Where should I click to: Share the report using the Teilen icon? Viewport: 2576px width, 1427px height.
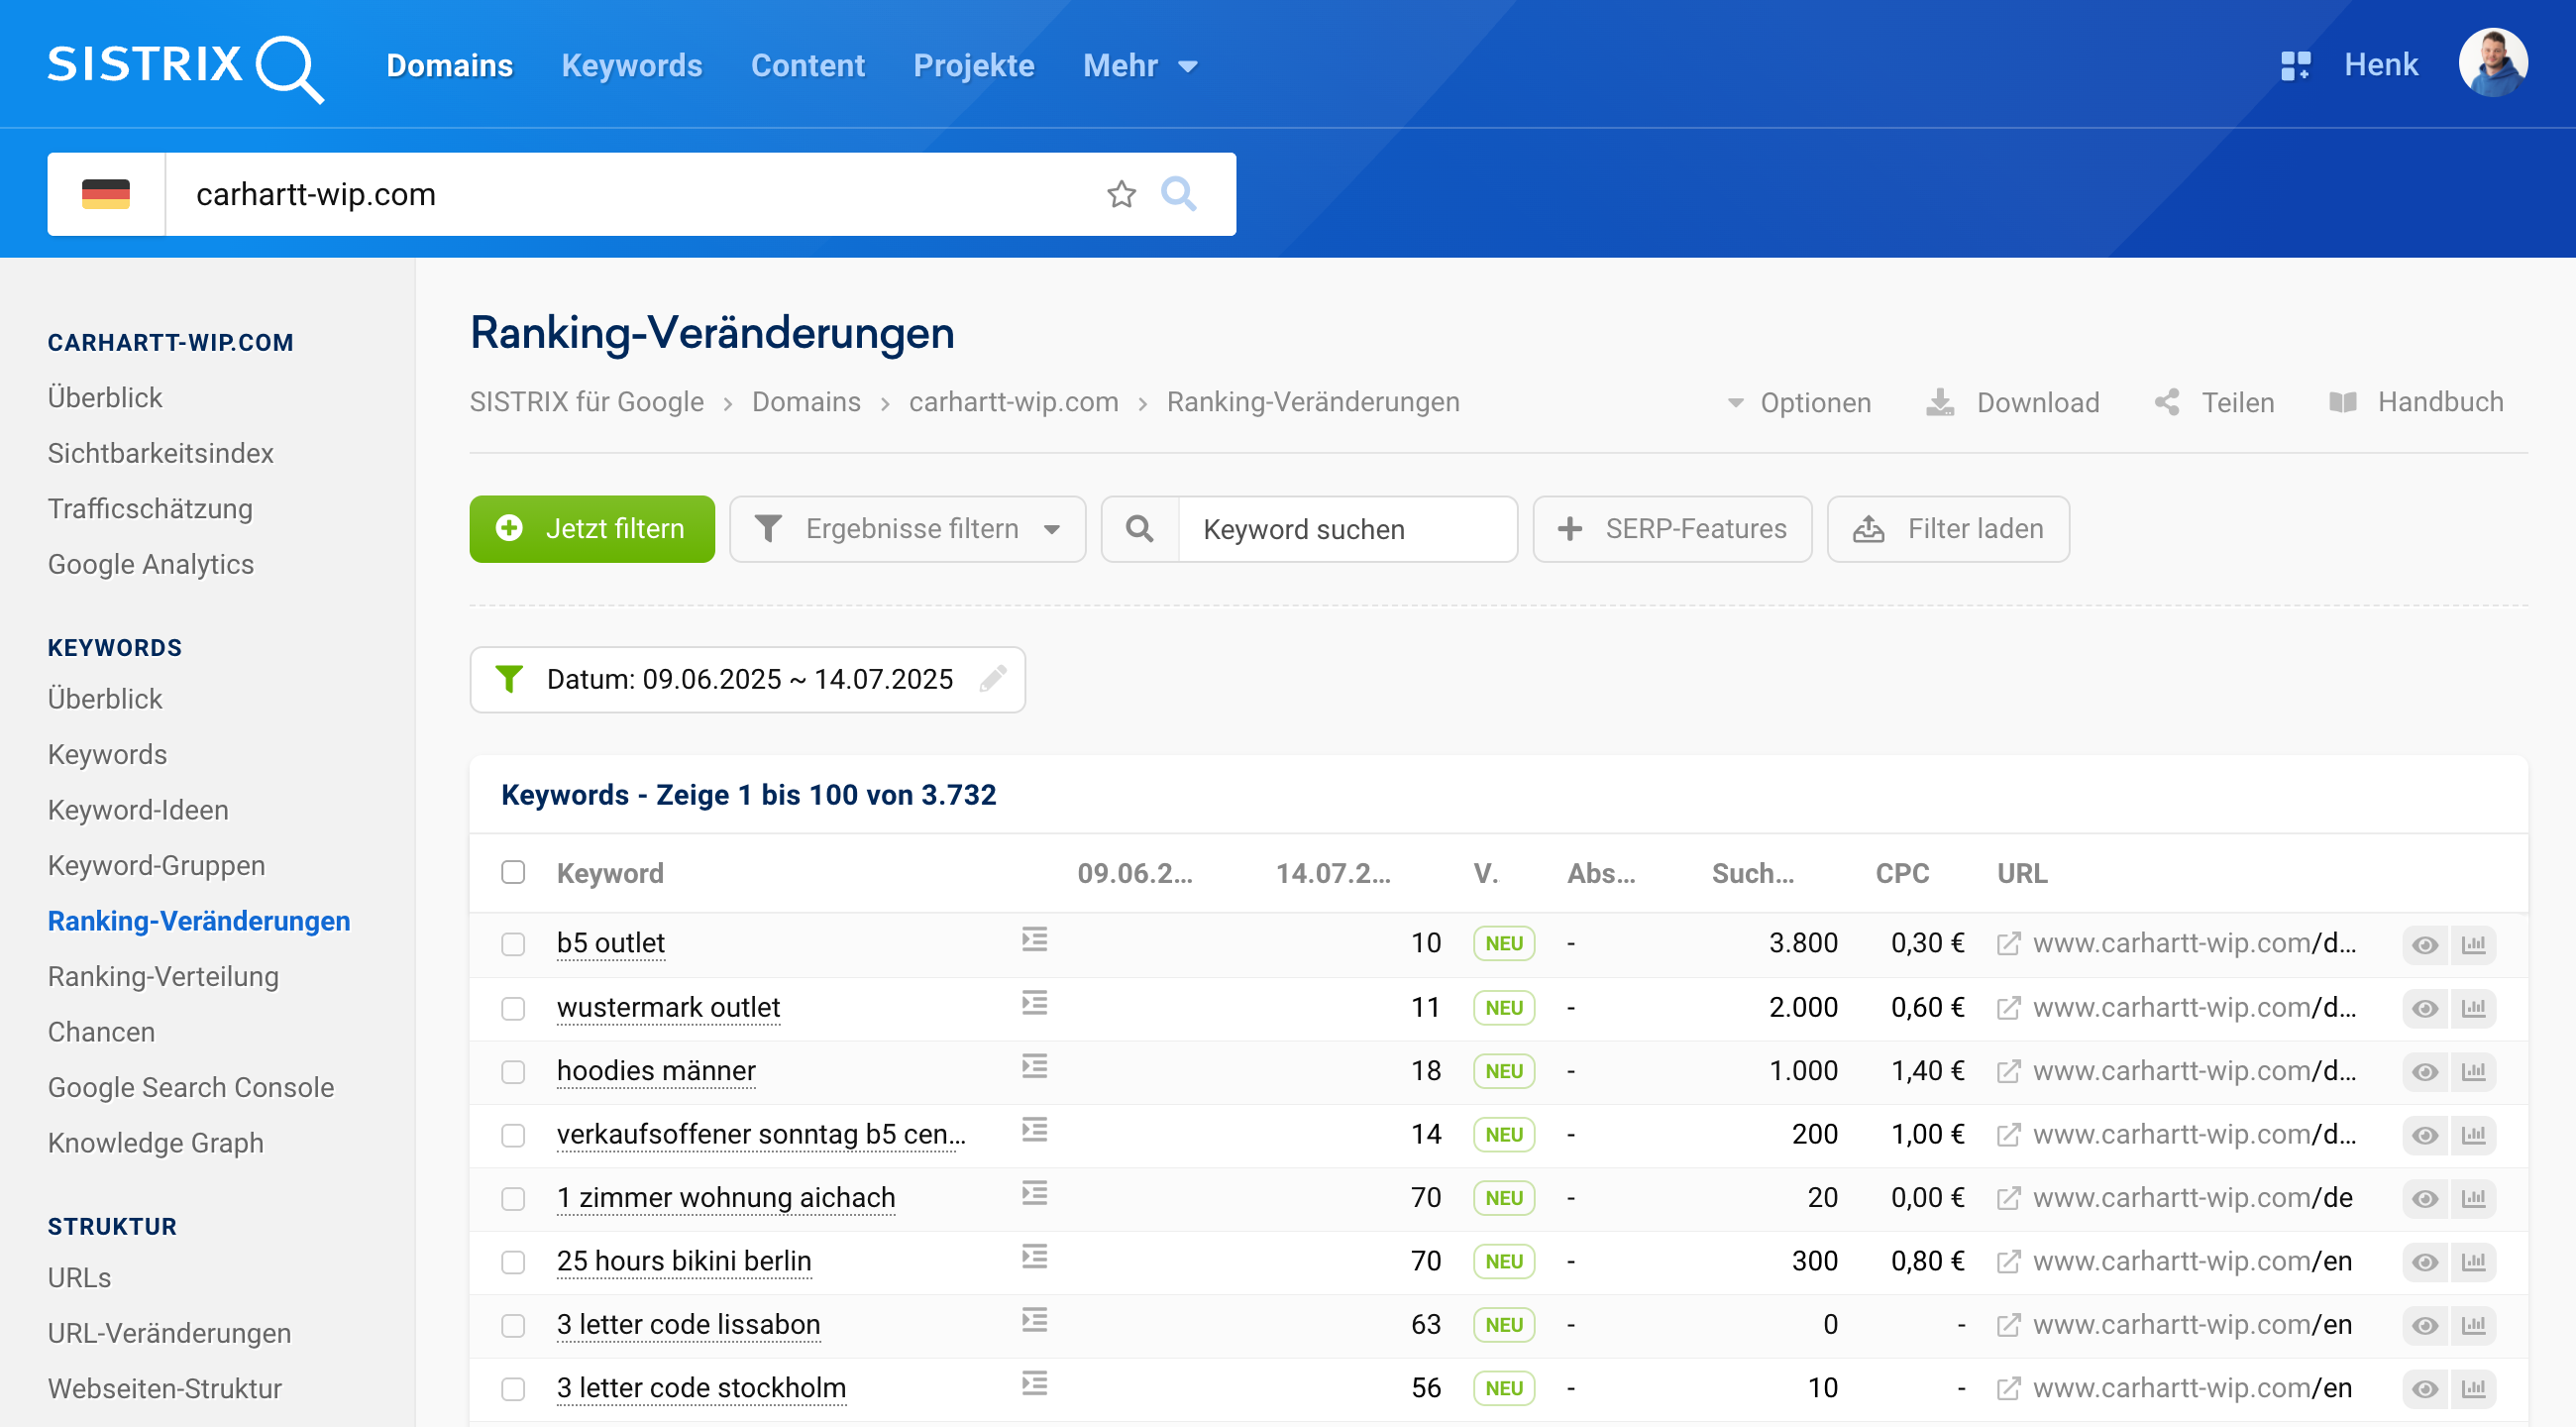point(2167,402)
